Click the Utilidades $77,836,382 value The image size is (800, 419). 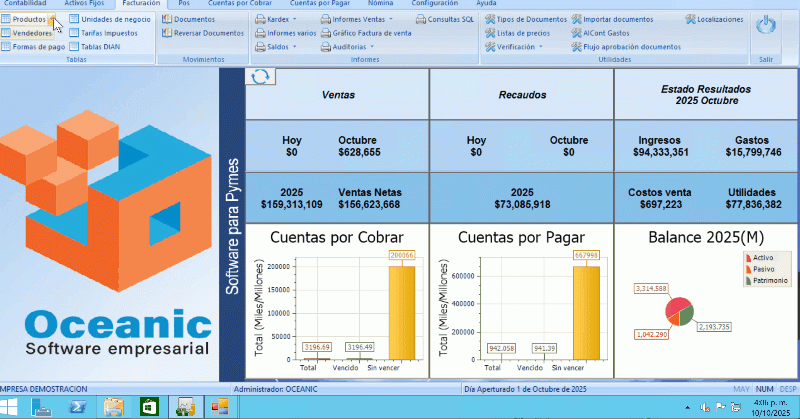pyautogui.click(x=753, y=205)
